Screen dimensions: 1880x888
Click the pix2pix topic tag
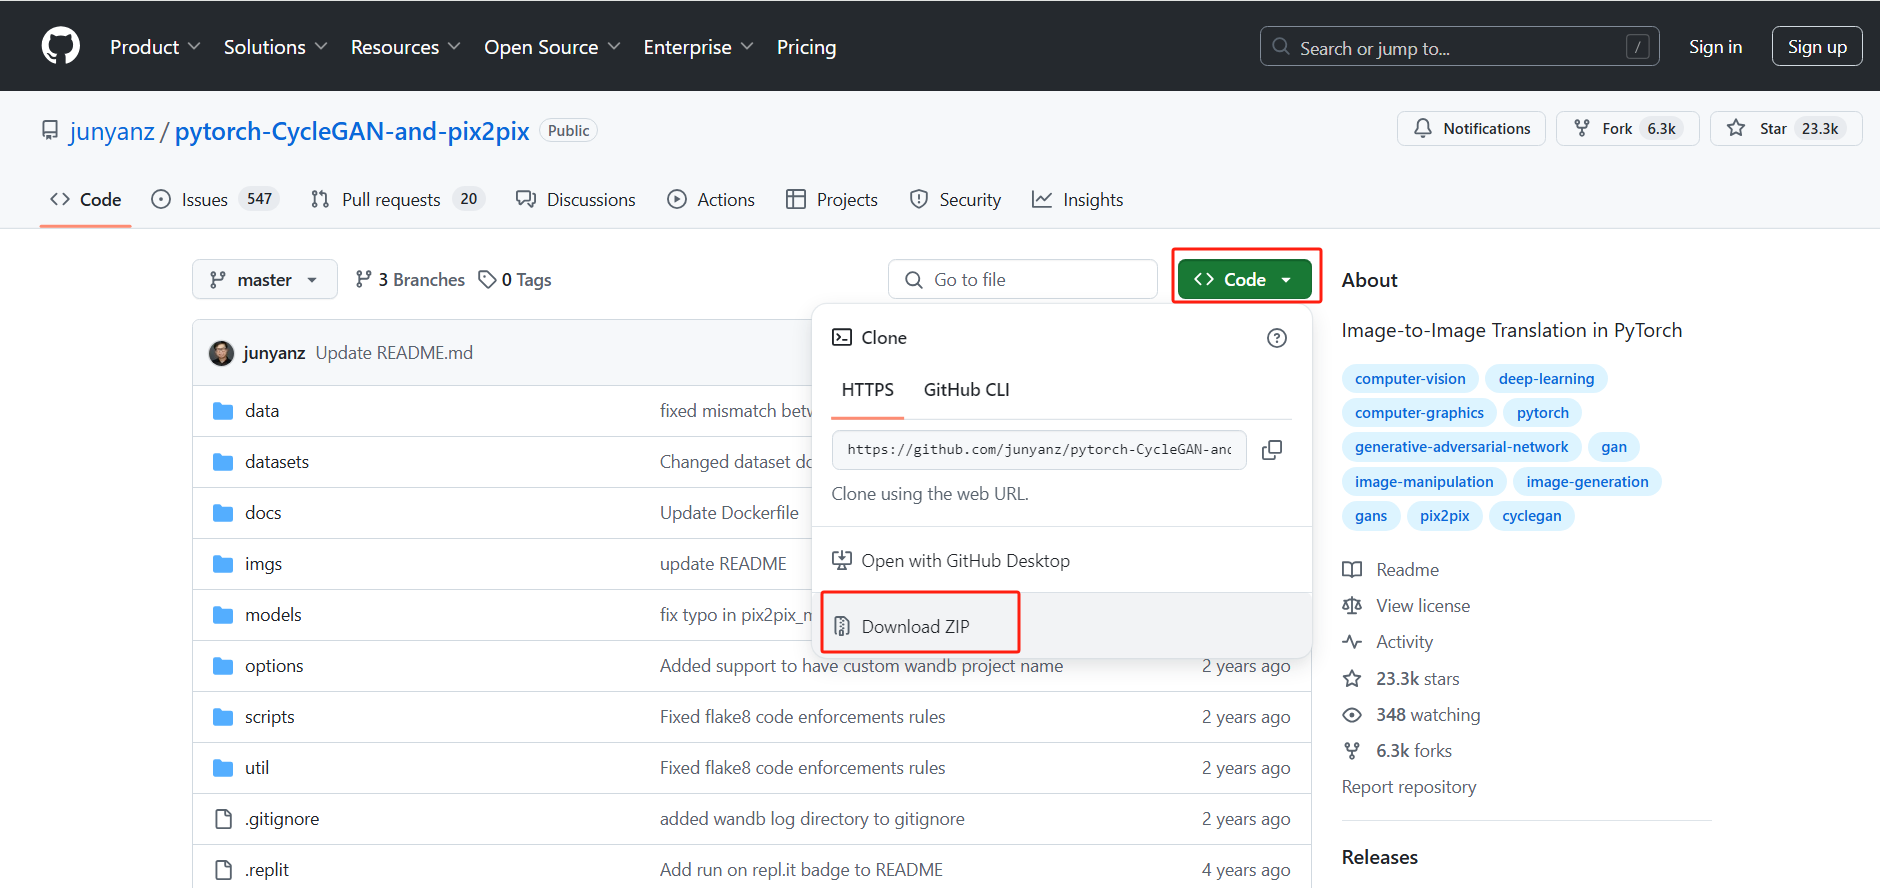[x=1445, y=516]
